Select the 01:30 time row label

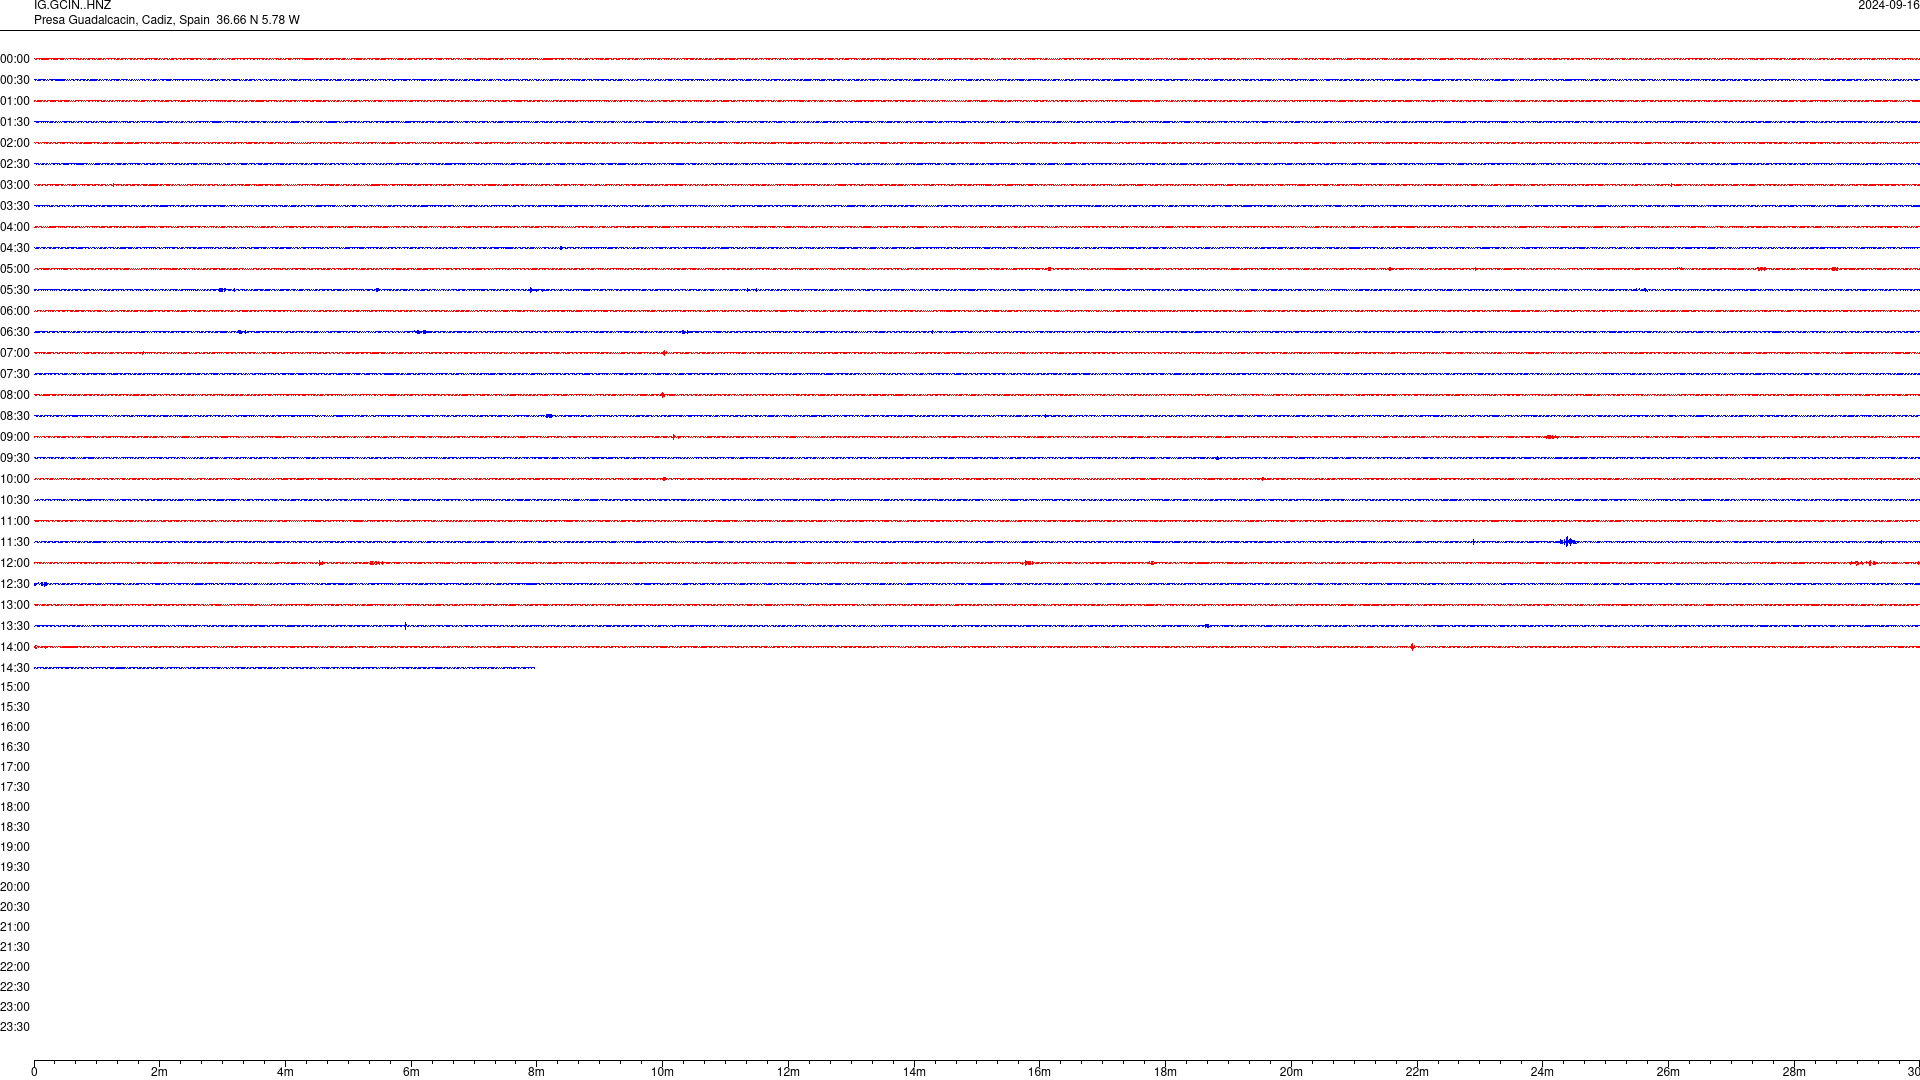[15, 122]
